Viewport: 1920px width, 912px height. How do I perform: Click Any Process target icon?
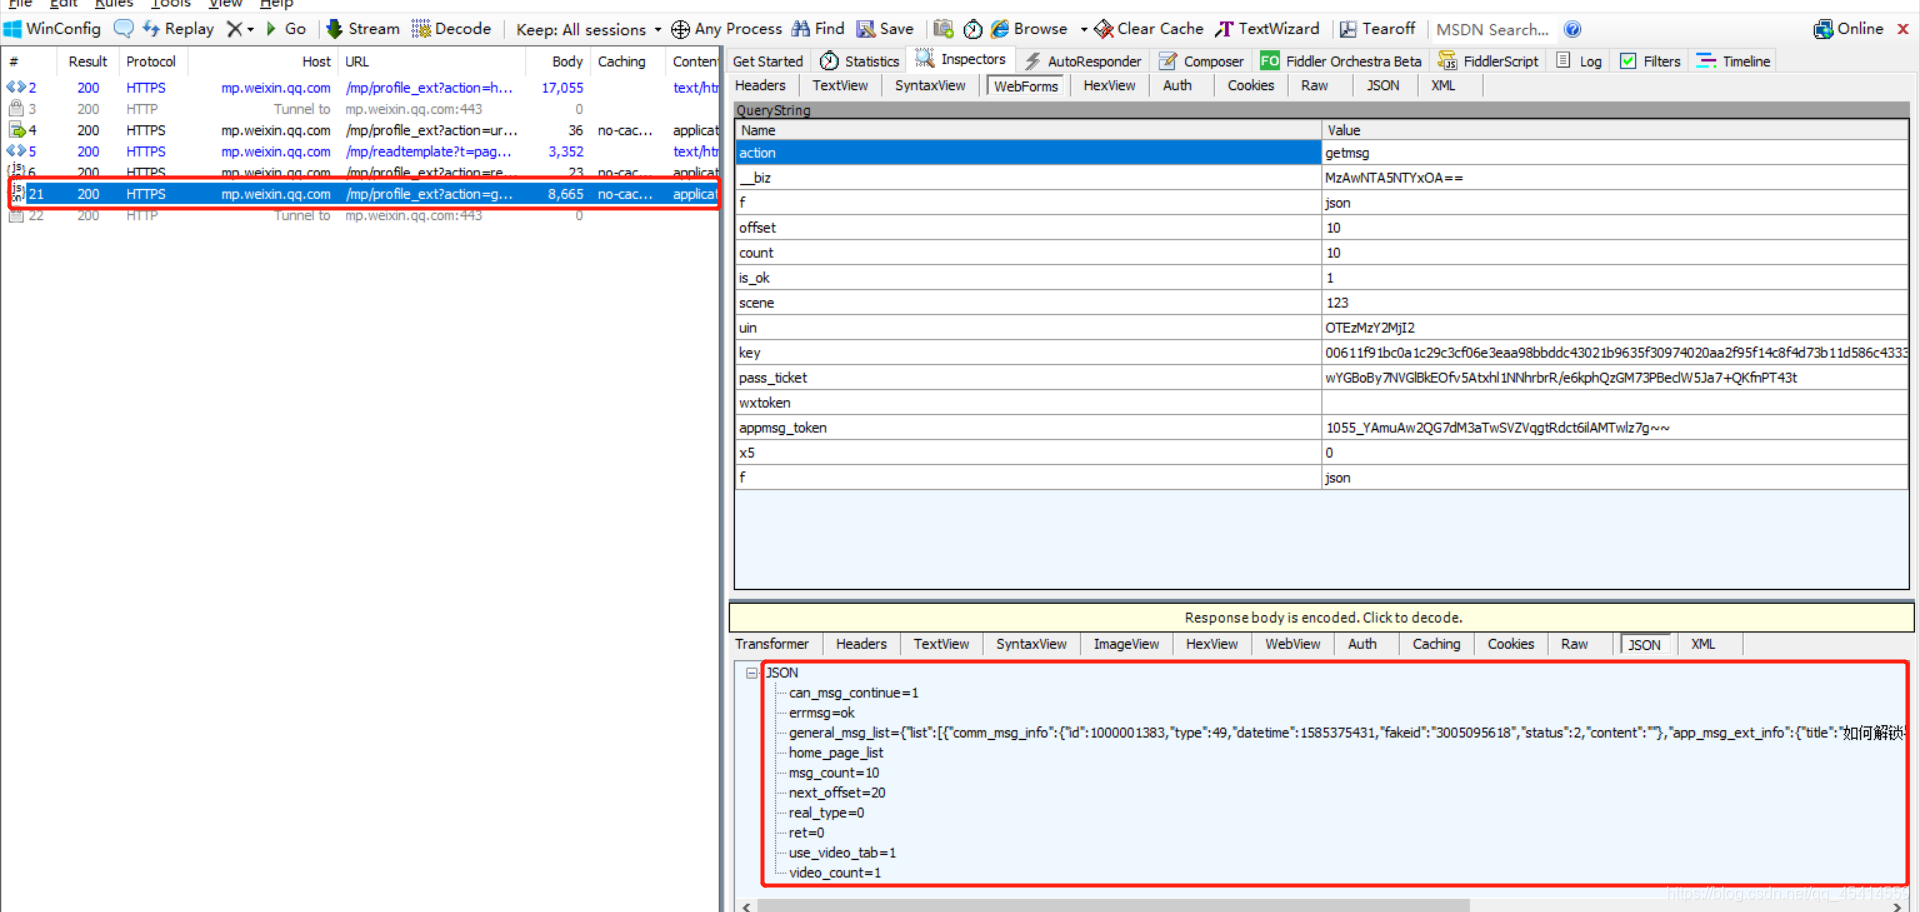pyautogui.click(x=680, y=29)
